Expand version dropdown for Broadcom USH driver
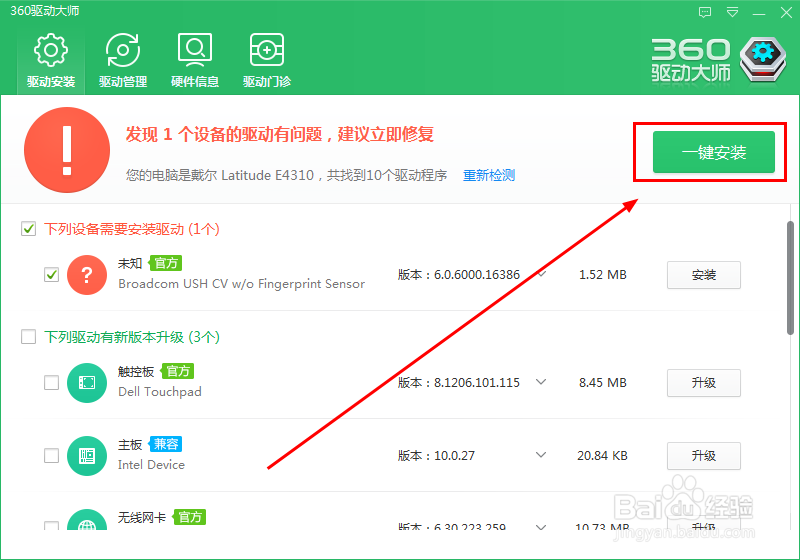Screen dimensions: 800x560 pyautogui.click(x=541, y=274)
